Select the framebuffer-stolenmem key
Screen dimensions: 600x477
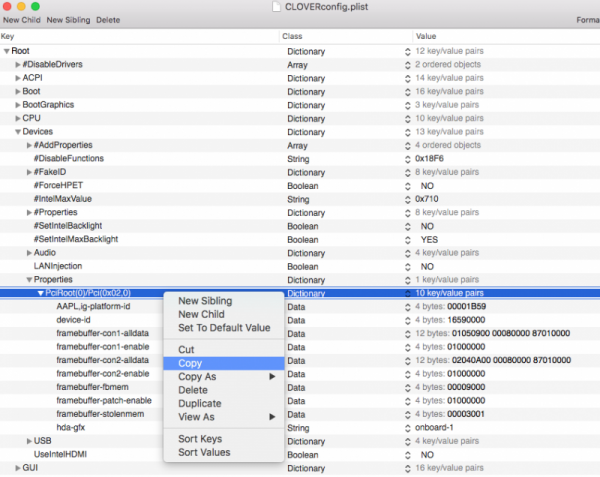(100, 414)
